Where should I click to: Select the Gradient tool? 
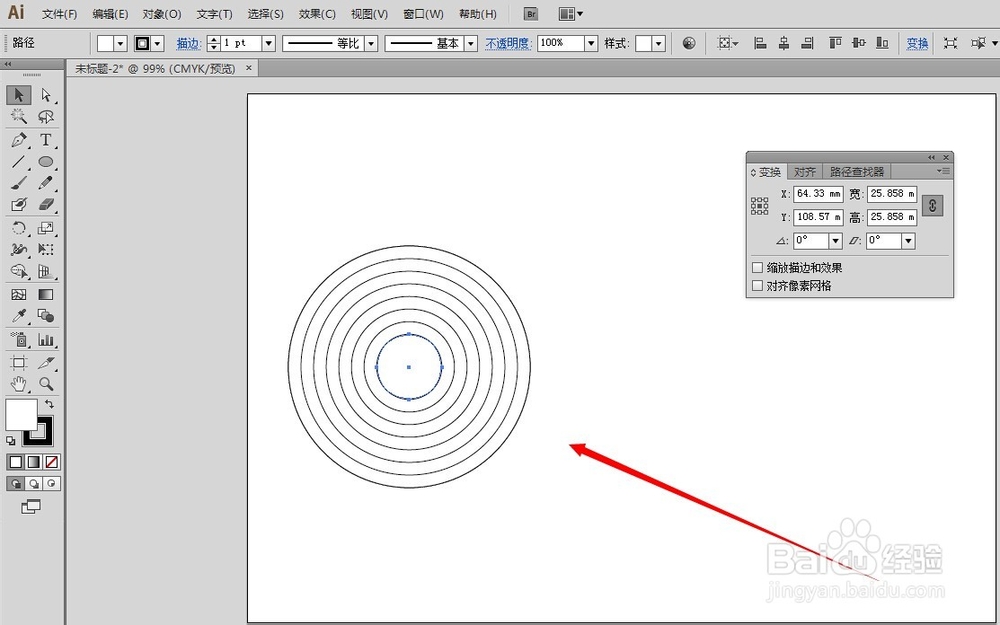click(x=45, y=294)
